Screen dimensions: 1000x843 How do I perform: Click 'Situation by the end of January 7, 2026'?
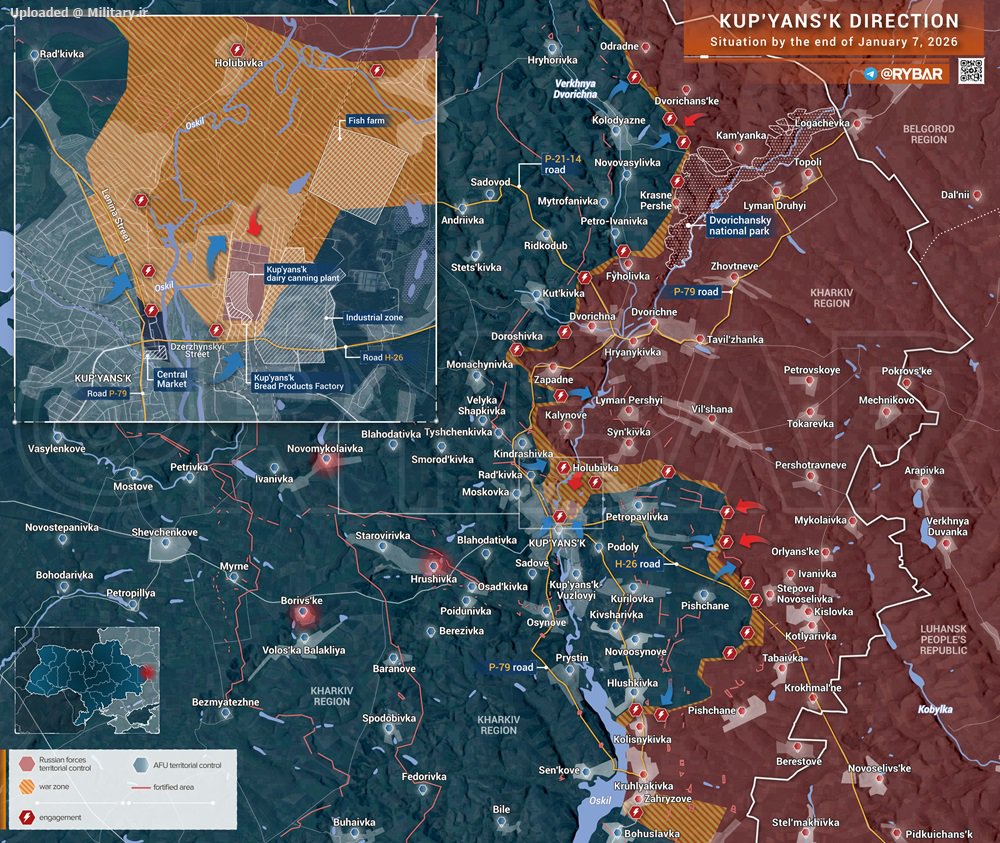(x=834, y=42)
